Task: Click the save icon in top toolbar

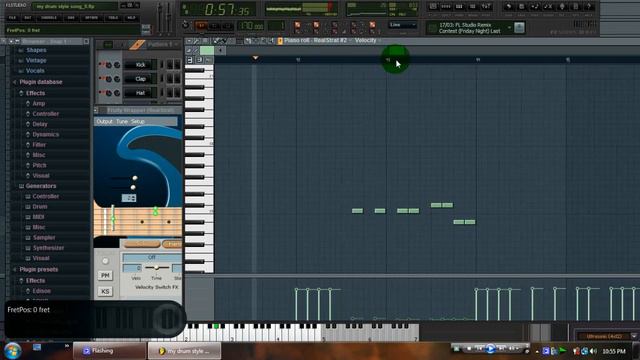Action: click(x=522, y=7)
